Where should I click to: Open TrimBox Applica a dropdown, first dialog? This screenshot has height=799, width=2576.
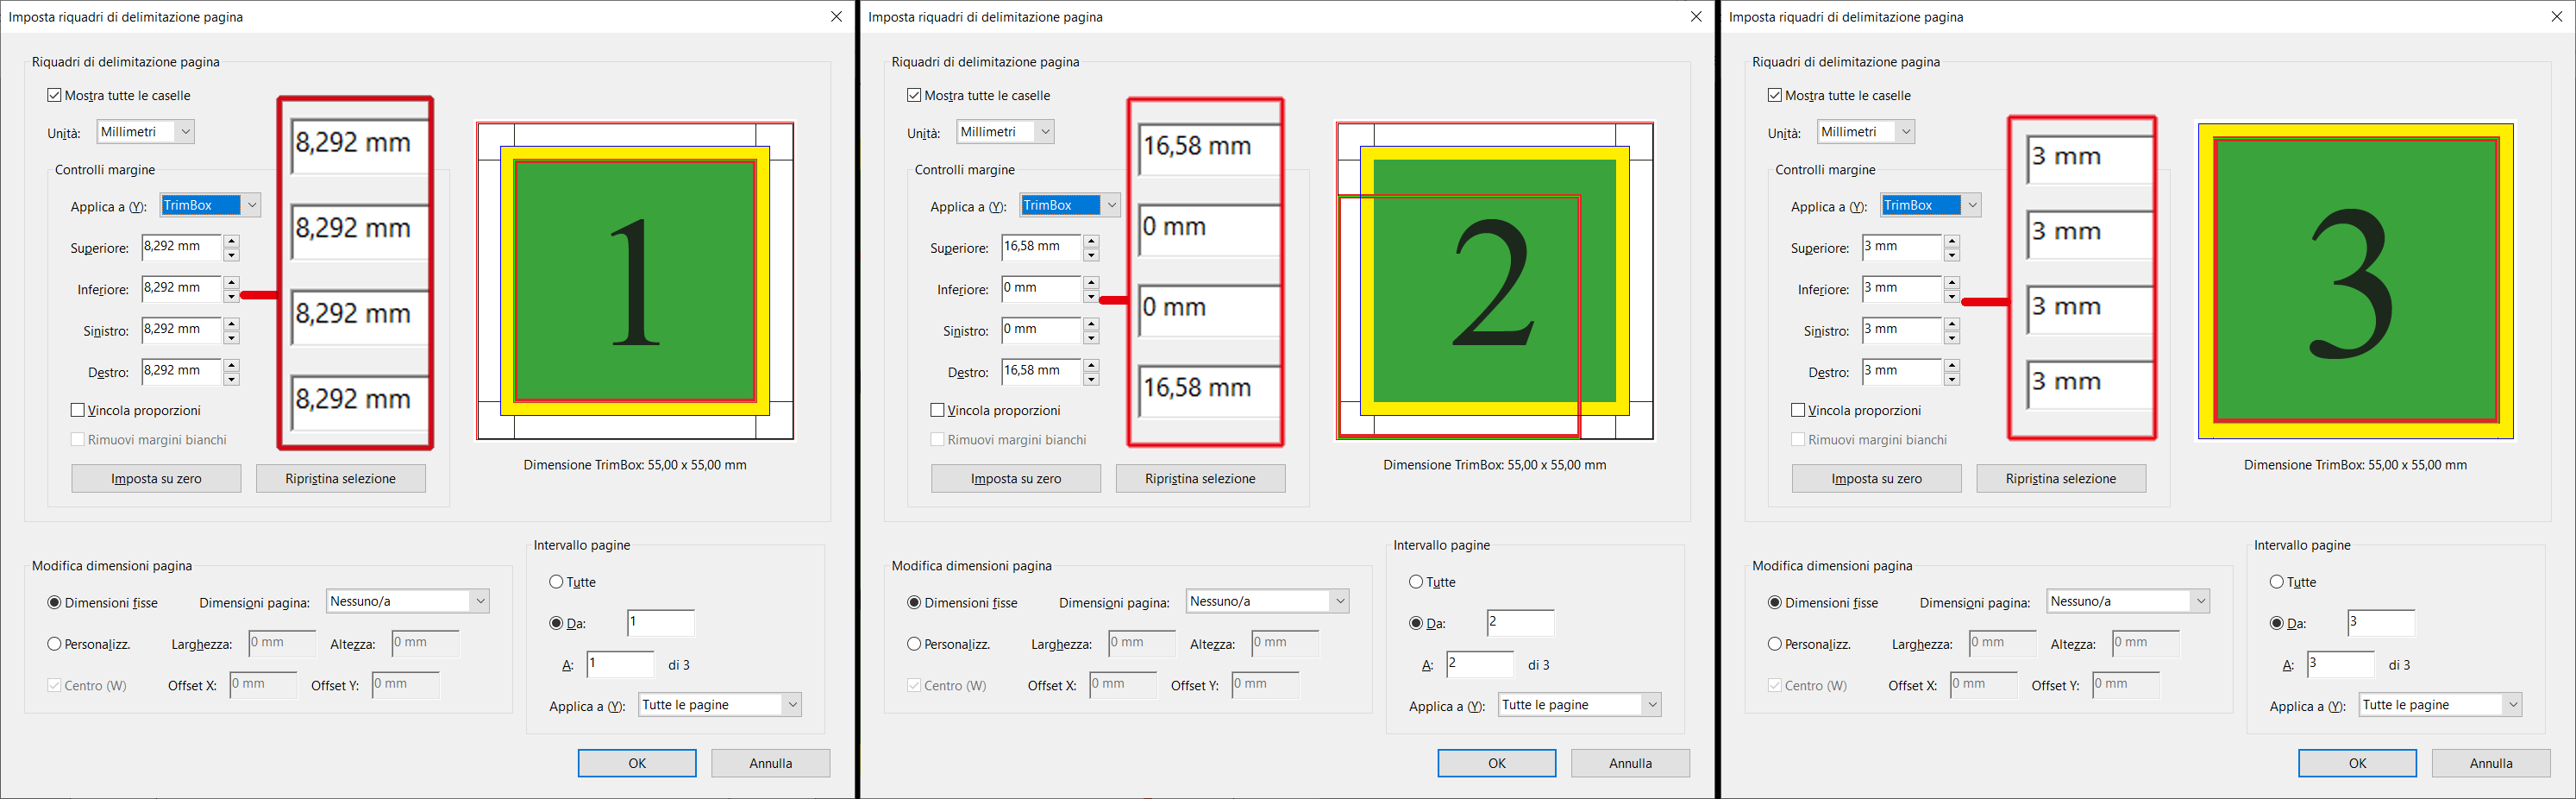[210, 205]
